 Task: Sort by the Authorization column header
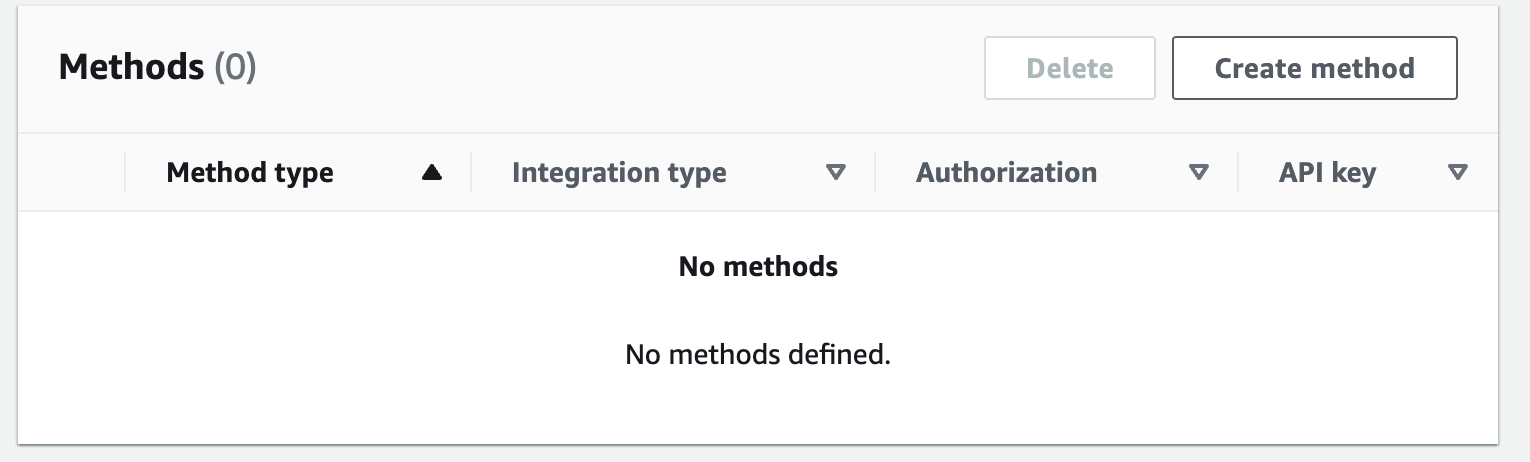[x=1006, y=172]
